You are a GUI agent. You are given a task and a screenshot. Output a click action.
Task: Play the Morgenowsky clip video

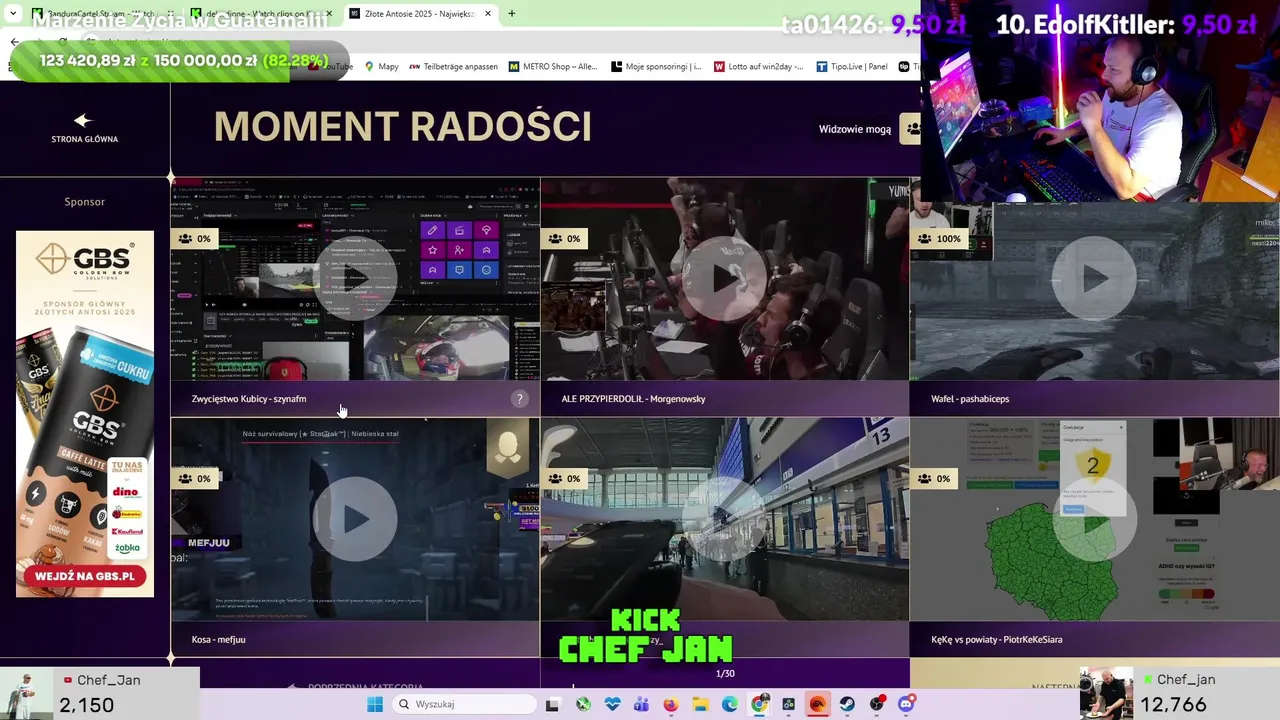(x=724, y=279)
